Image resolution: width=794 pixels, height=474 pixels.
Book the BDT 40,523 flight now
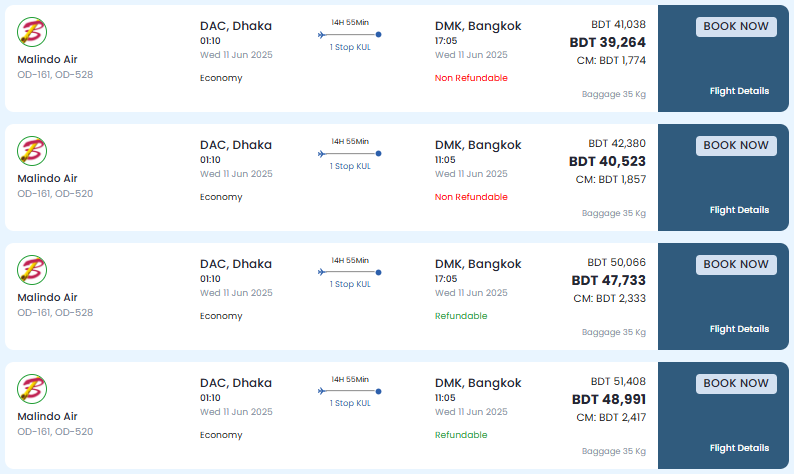(x=736, y=146)
